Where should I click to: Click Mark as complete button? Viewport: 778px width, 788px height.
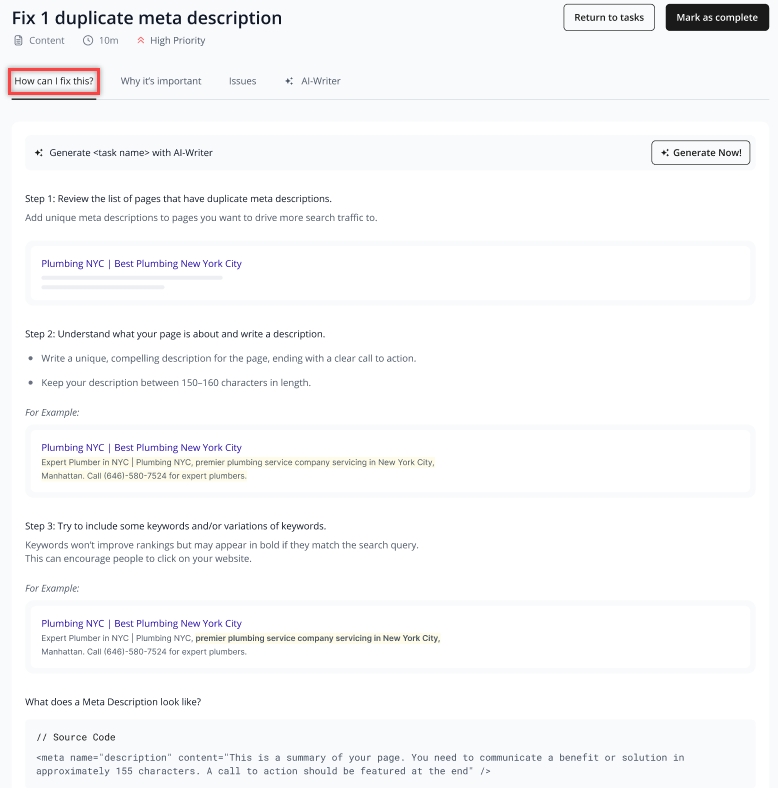(x=717, y=18)
